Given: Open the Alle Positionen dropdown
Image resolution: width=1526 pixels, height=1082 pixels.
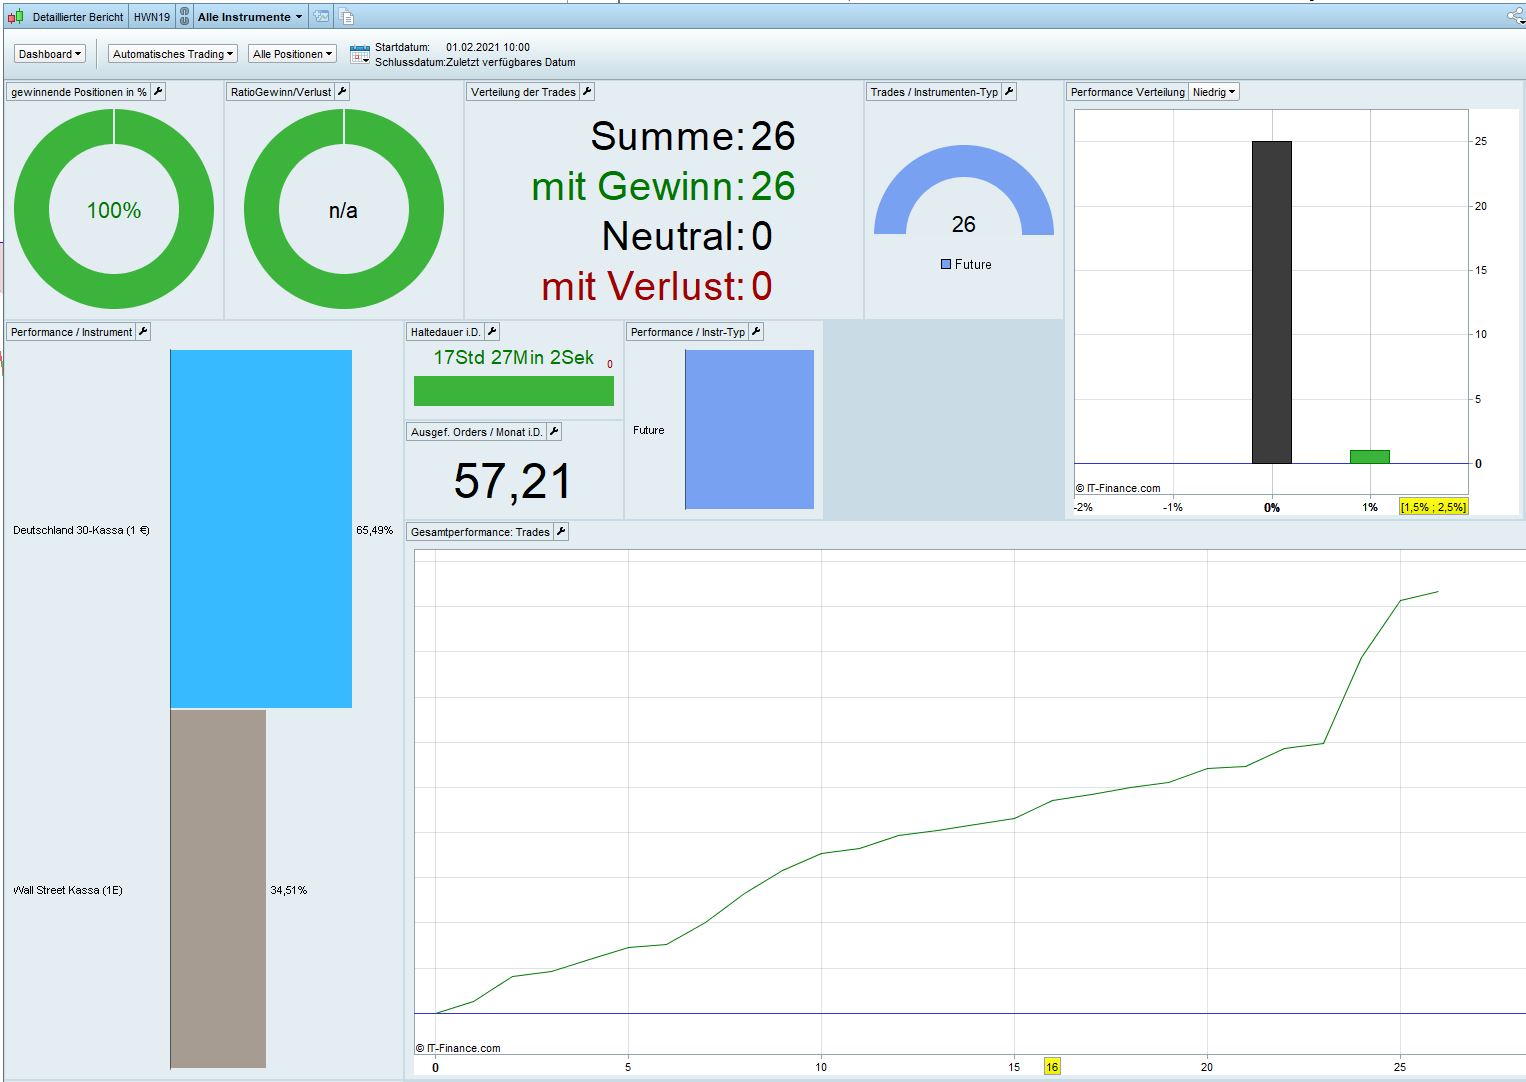Looking at the screenshot, I should click(x=293, y=54).
